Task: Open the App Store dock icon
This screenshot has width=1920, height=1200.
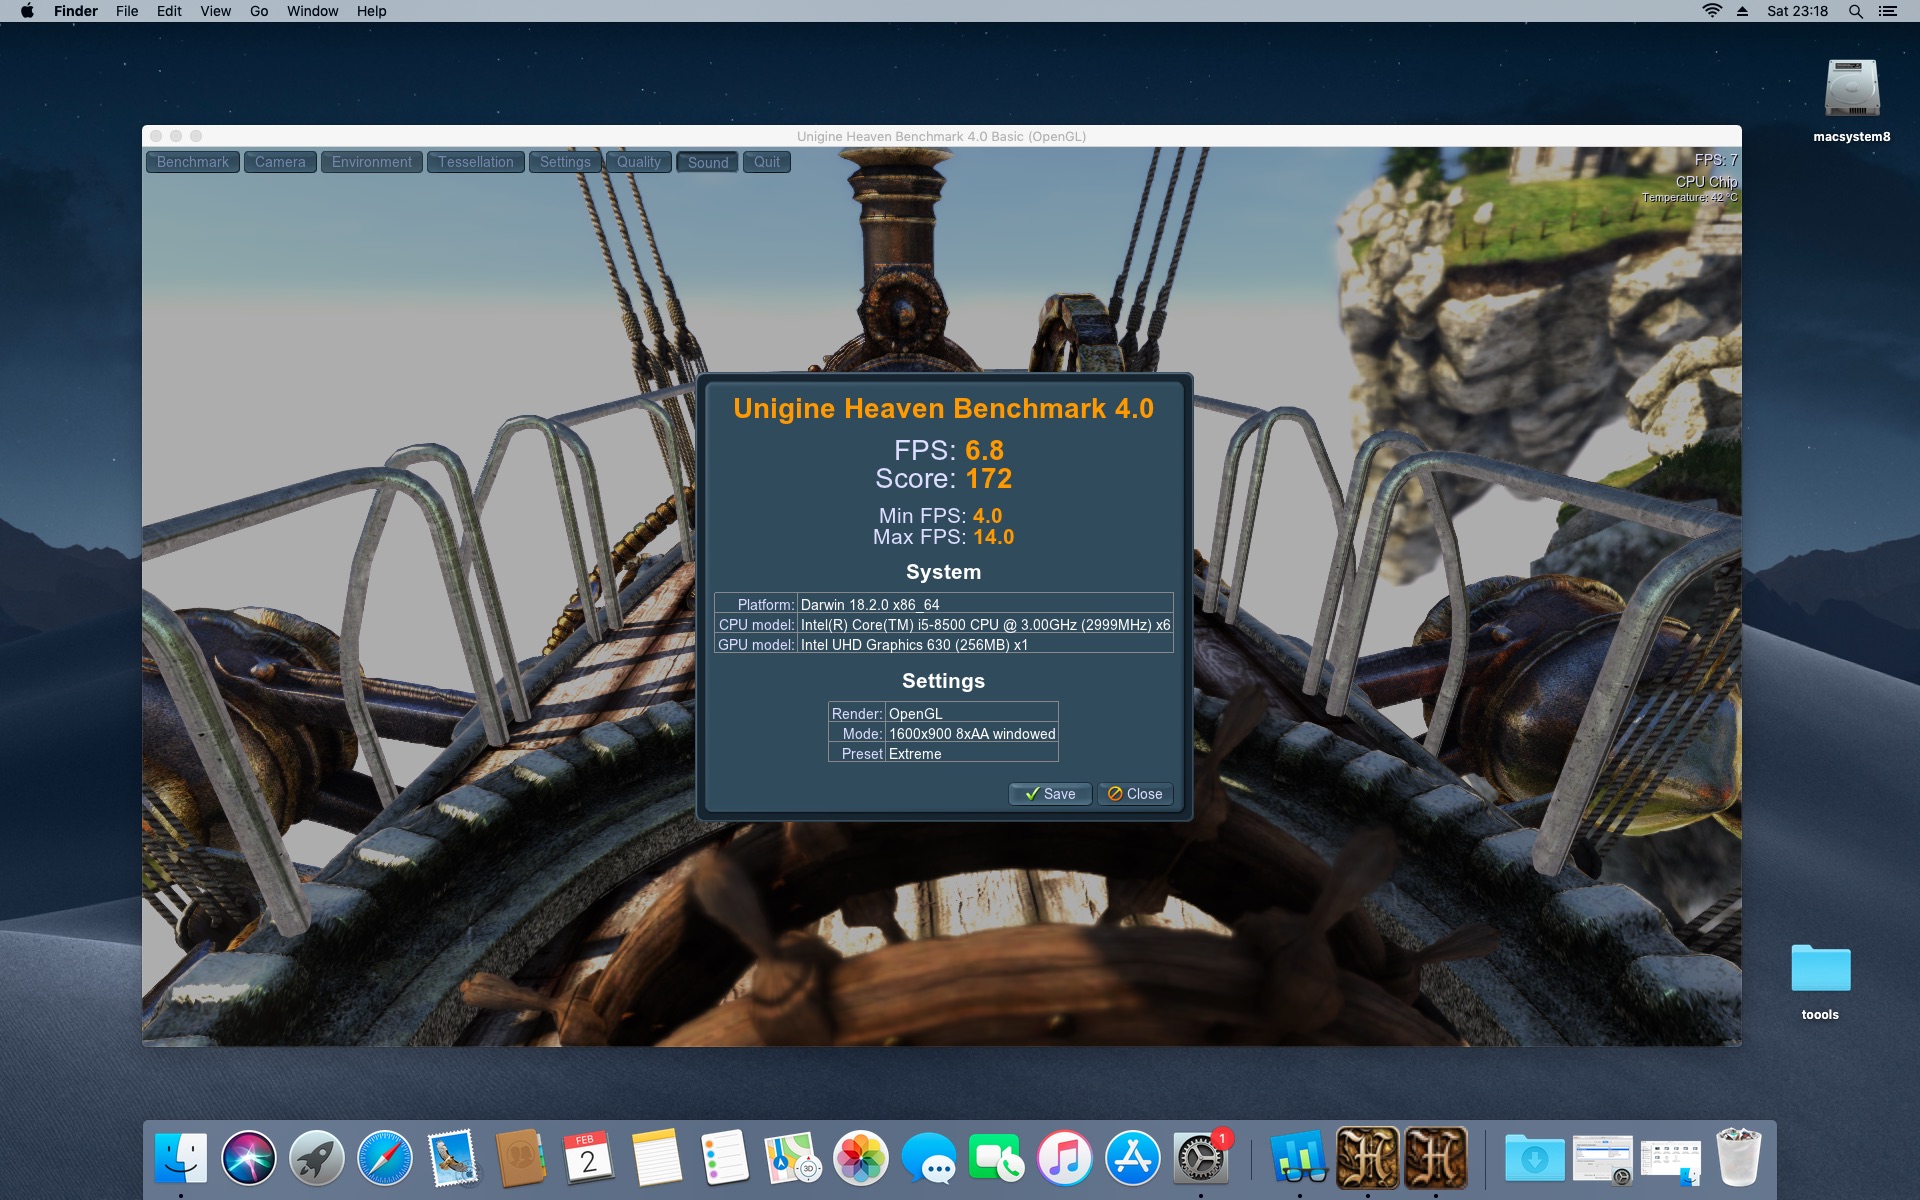Action: tap(1133, 1159)
